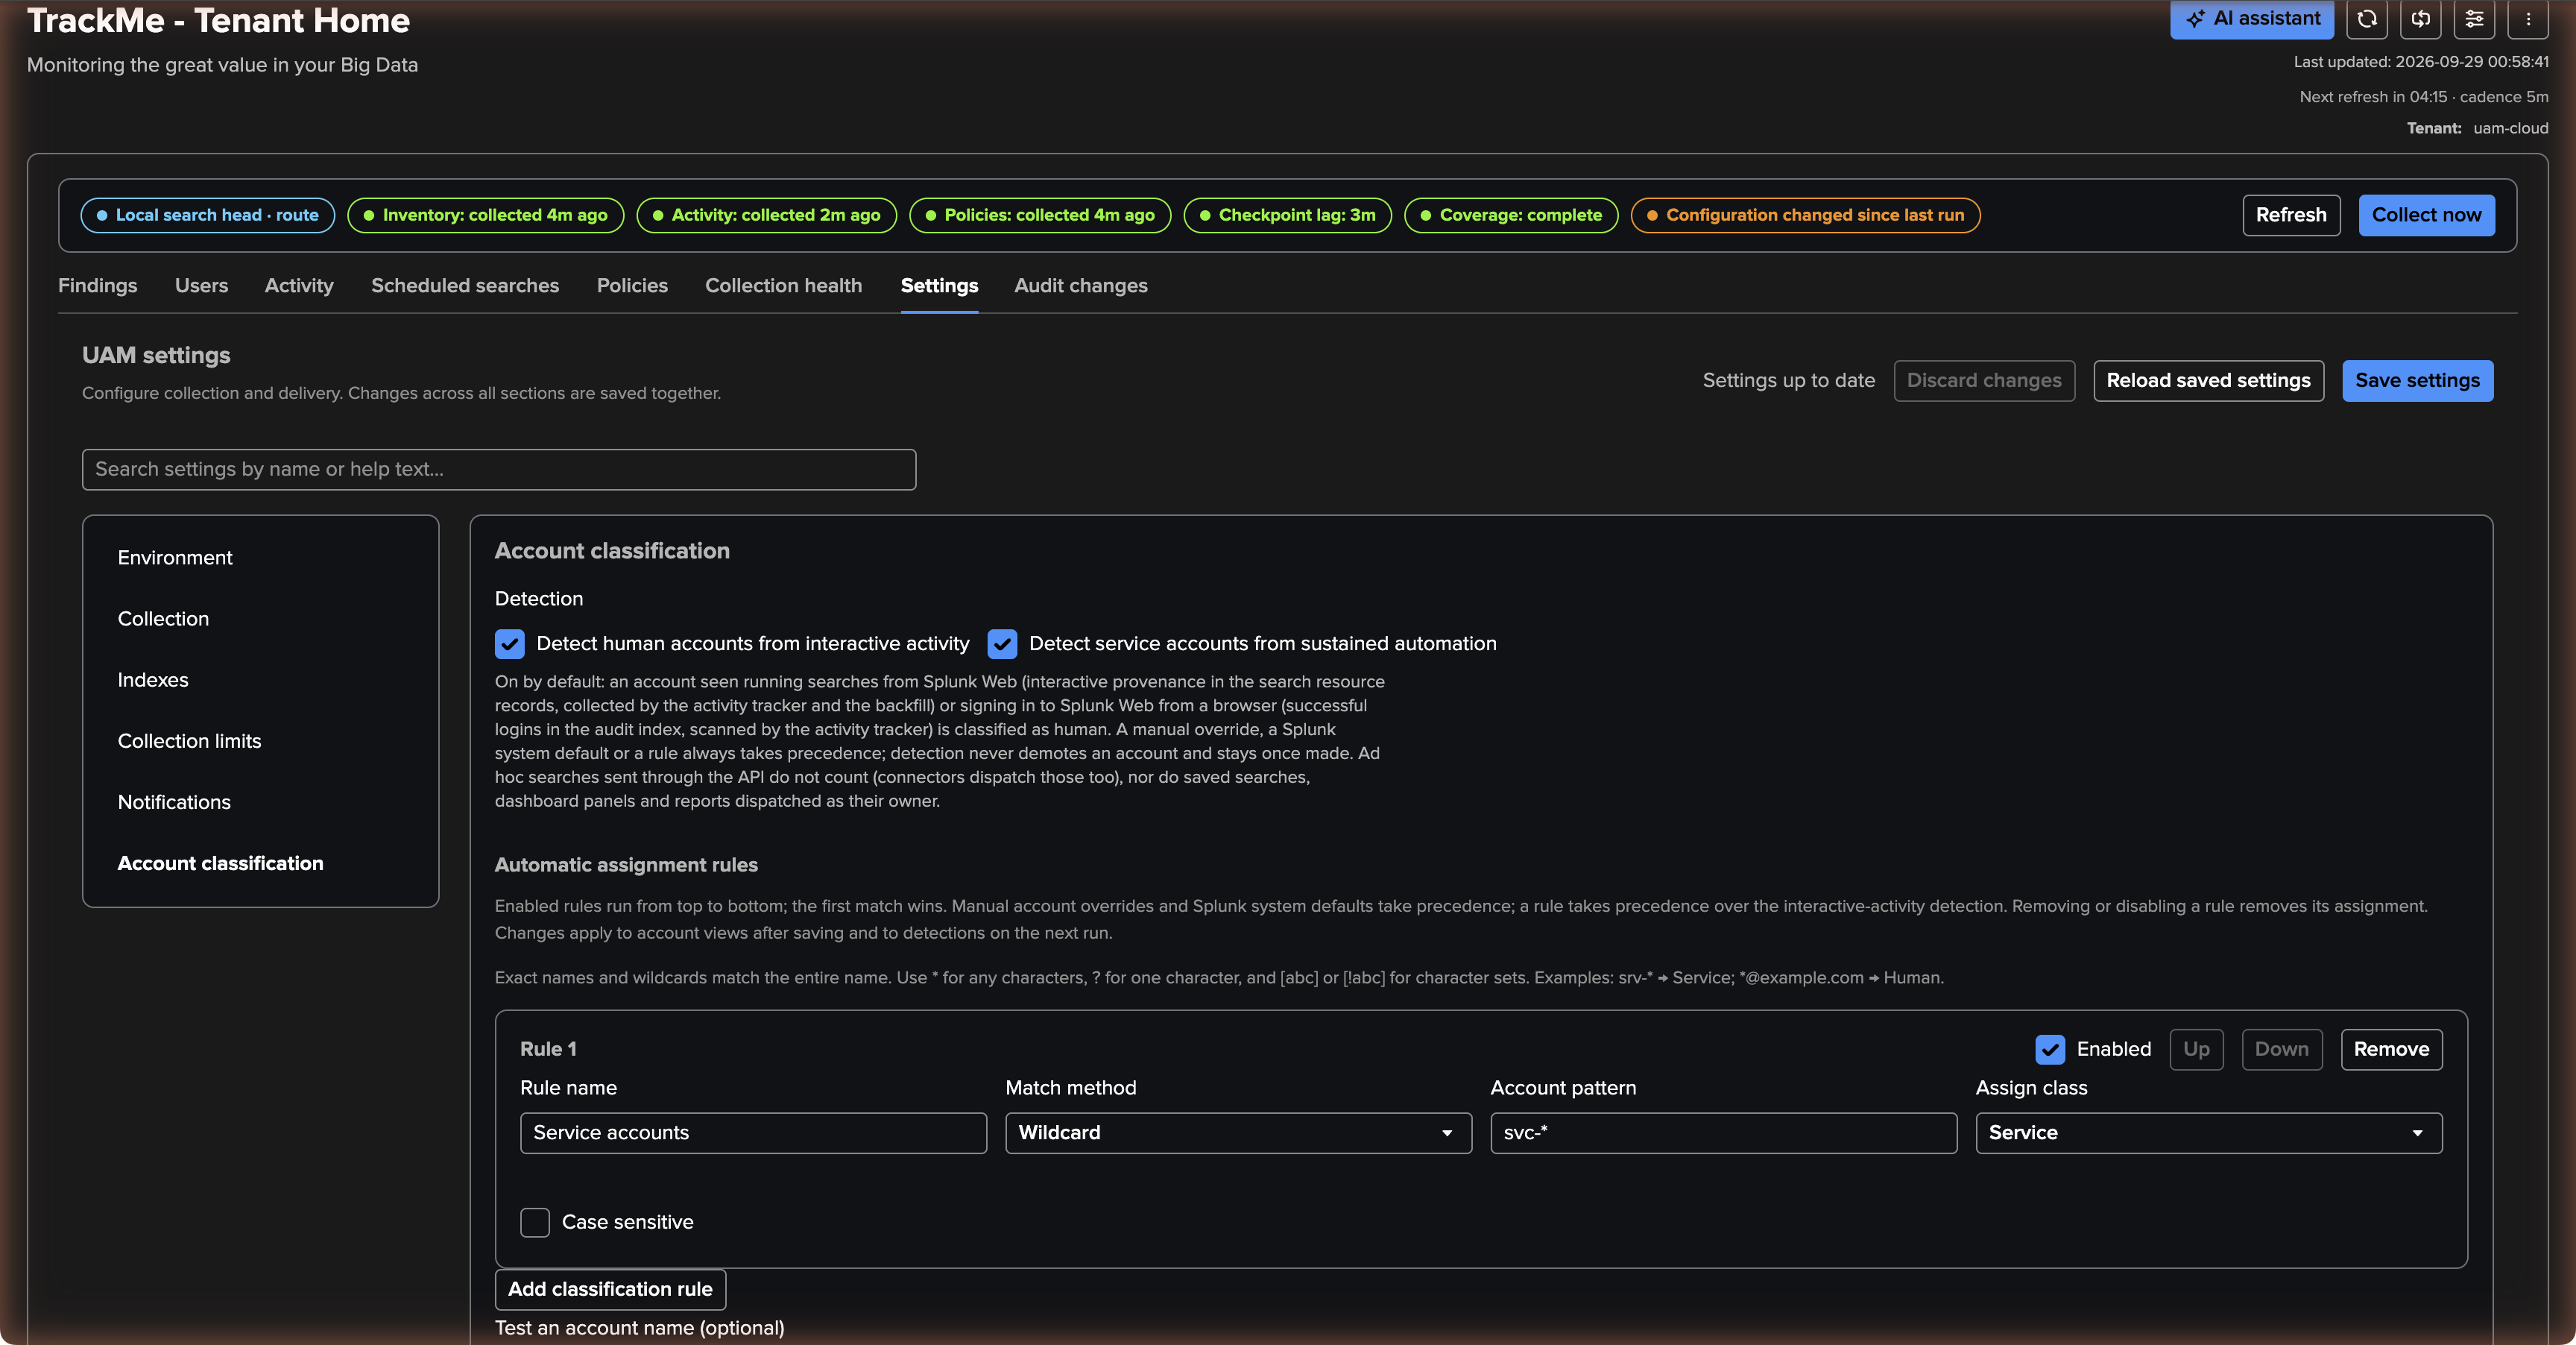Click the Settings up to date status text
2576x1345 pixels.
1788,381
